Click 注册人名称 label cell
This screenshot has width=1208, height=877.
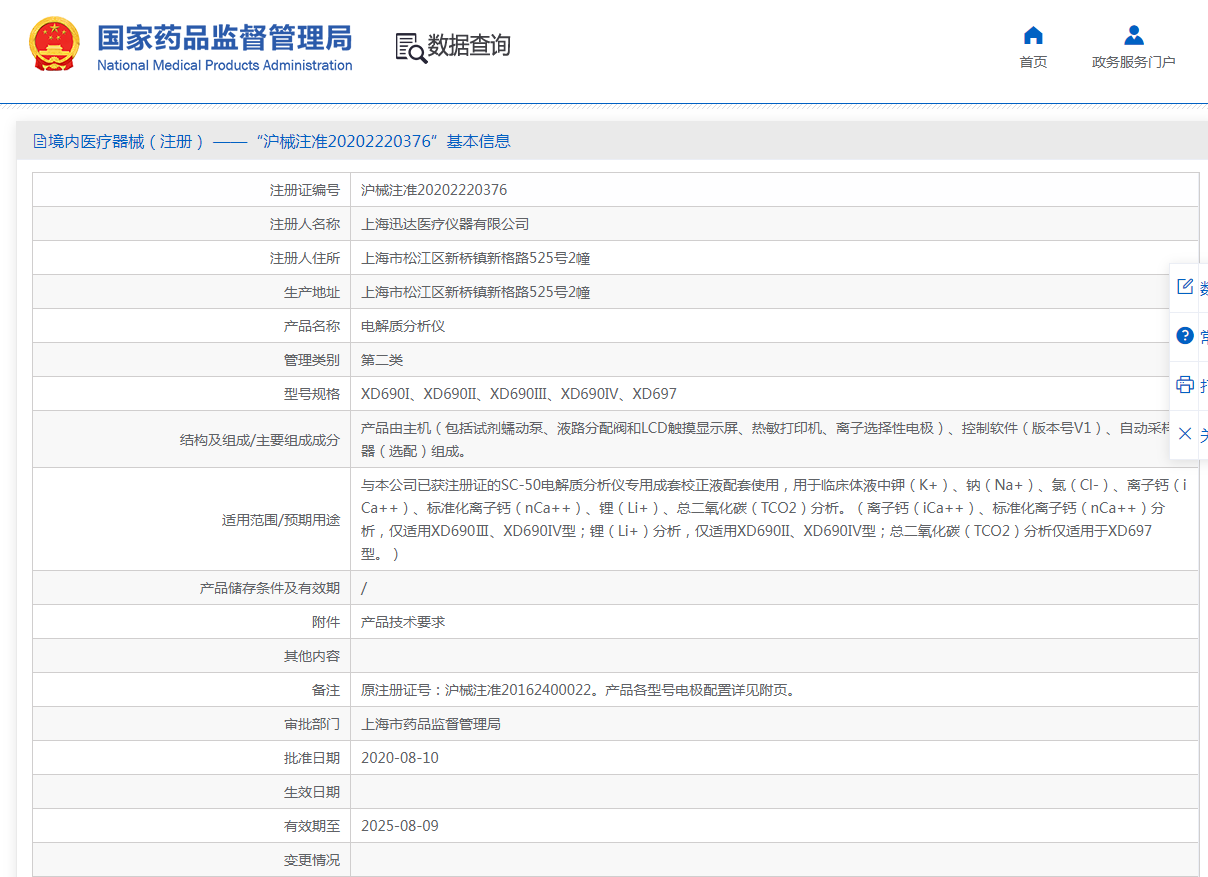[x=191, y=224]
